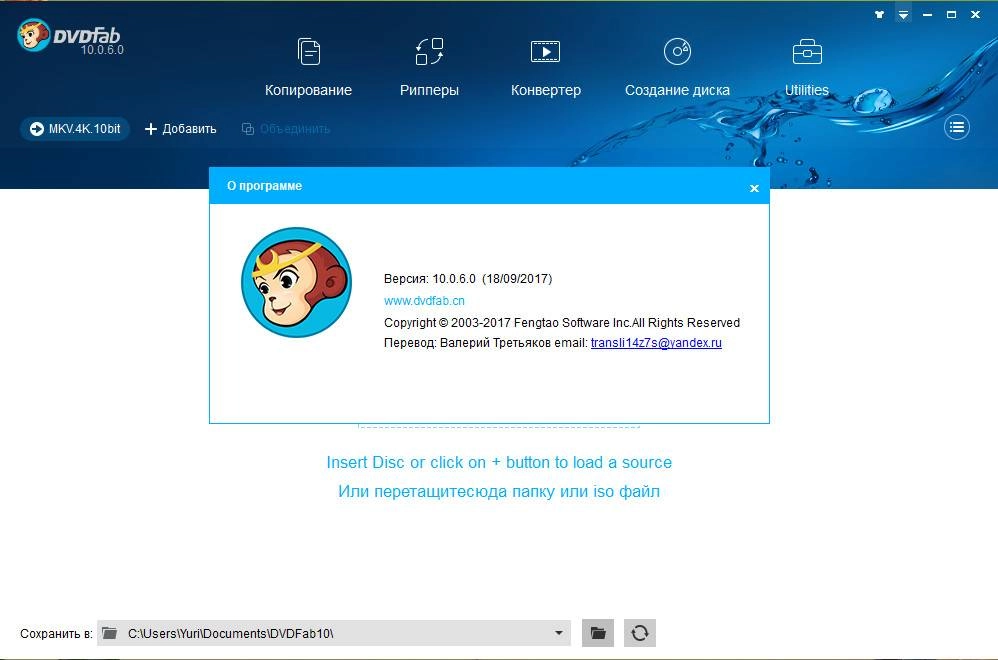This screenshot has height=660, width=998.
Task: Close the DVDFab main window
Action: [x=975, y=15]
